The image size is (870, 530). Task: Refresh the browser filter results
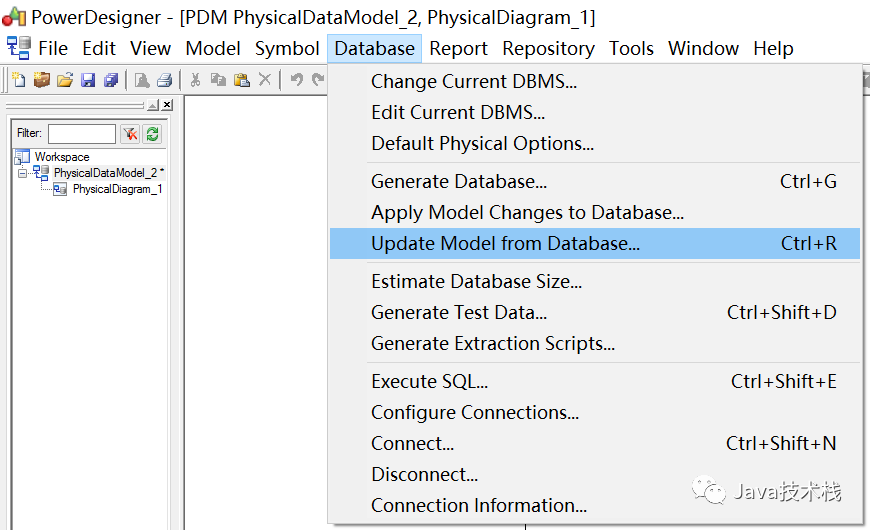click(x=153, y=134)
